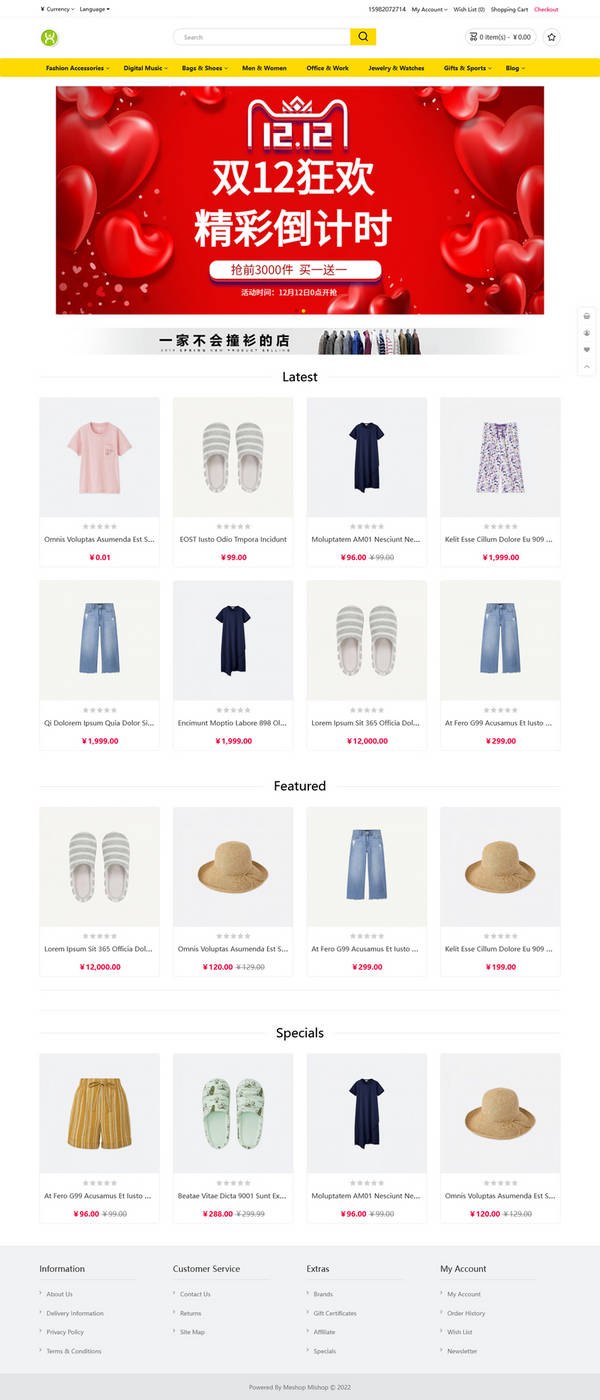600x1400 pixels.
Task: Open the Language dropdown
Action: 94,9
